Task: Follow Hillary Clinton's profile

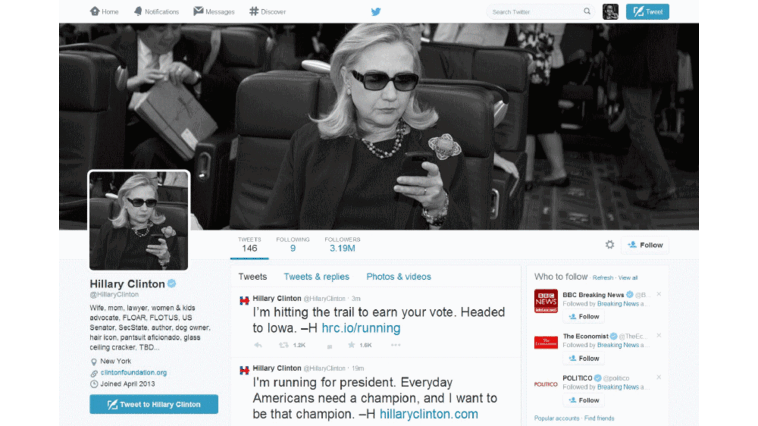Action: pos(645,245)
